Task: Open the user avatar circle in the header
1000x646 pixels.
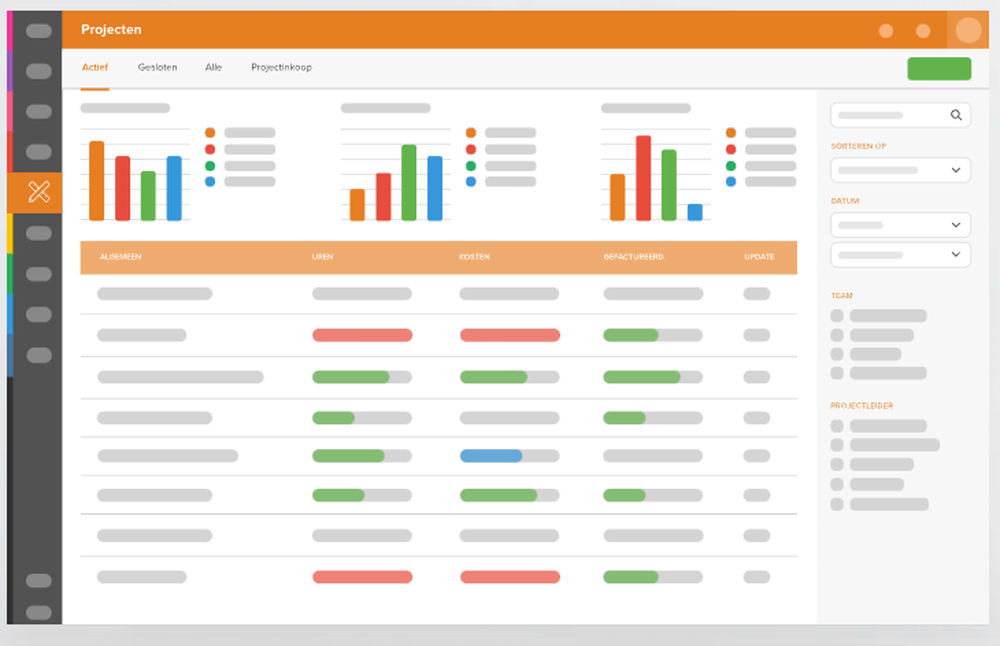Action: tap(968, 30)
